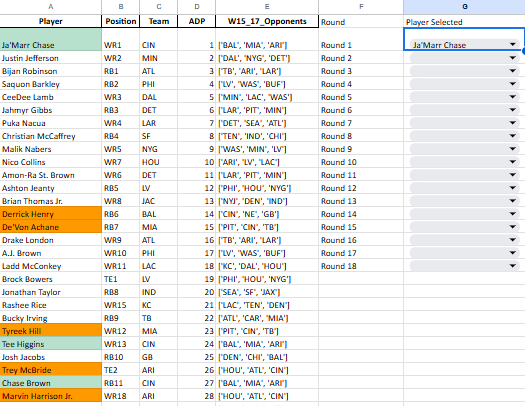
Task: Open the Round 18 player dropdown
Action: point(512,266)
